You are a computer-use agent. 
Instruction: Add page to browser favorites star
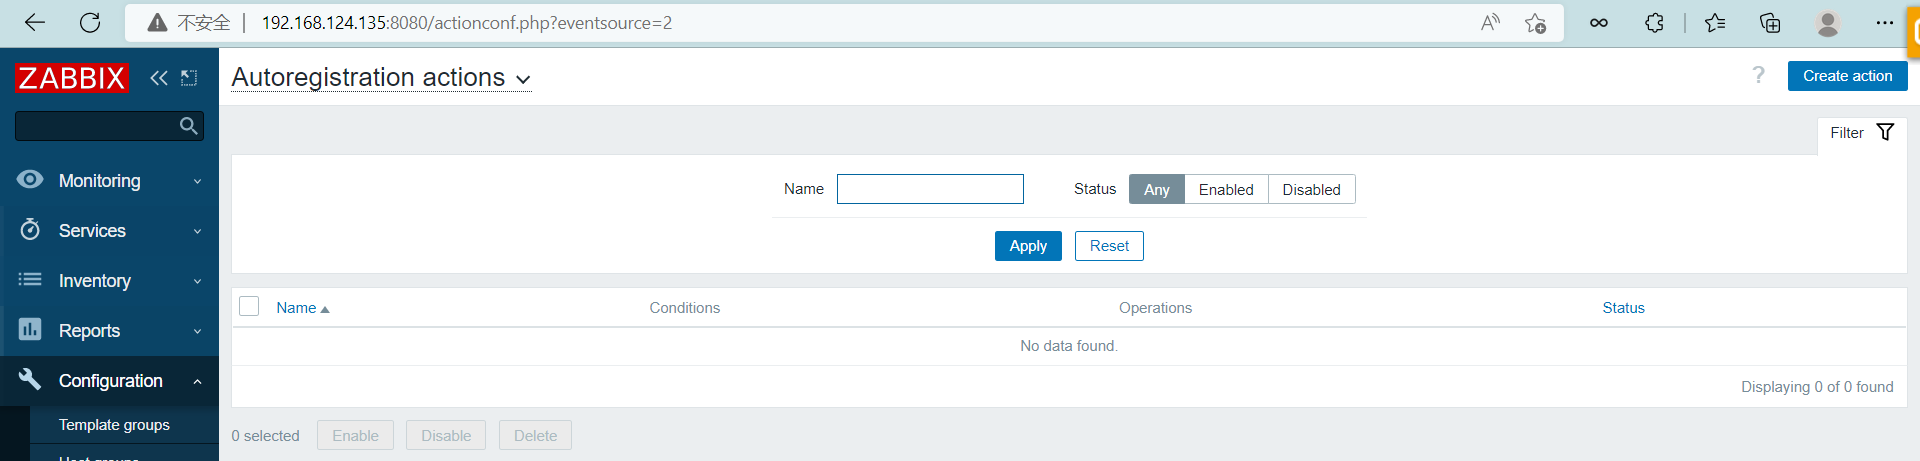[x=1535, y=23]
